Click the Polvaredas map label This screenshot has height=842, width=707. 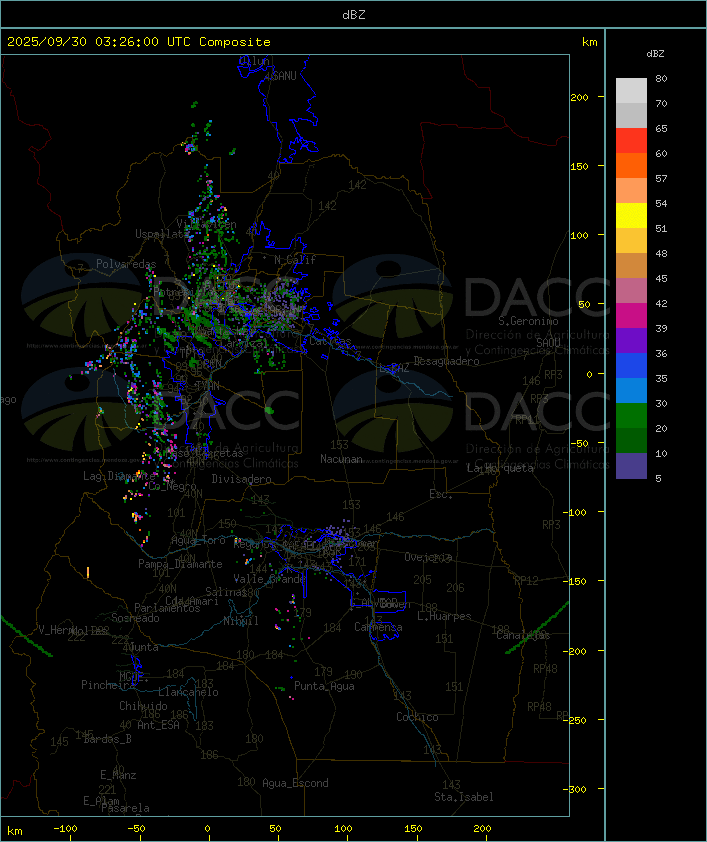pyautogui.click(x=126, y=264)
